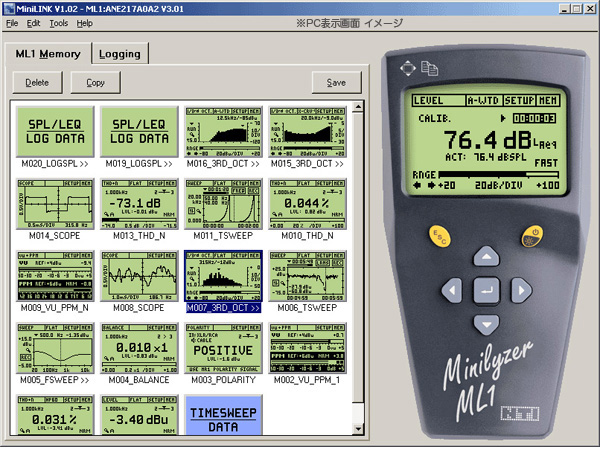The width and height of the screenshot is (600, 450).
Task: Click the copy screen icon on device
Action: click(429, 68)
